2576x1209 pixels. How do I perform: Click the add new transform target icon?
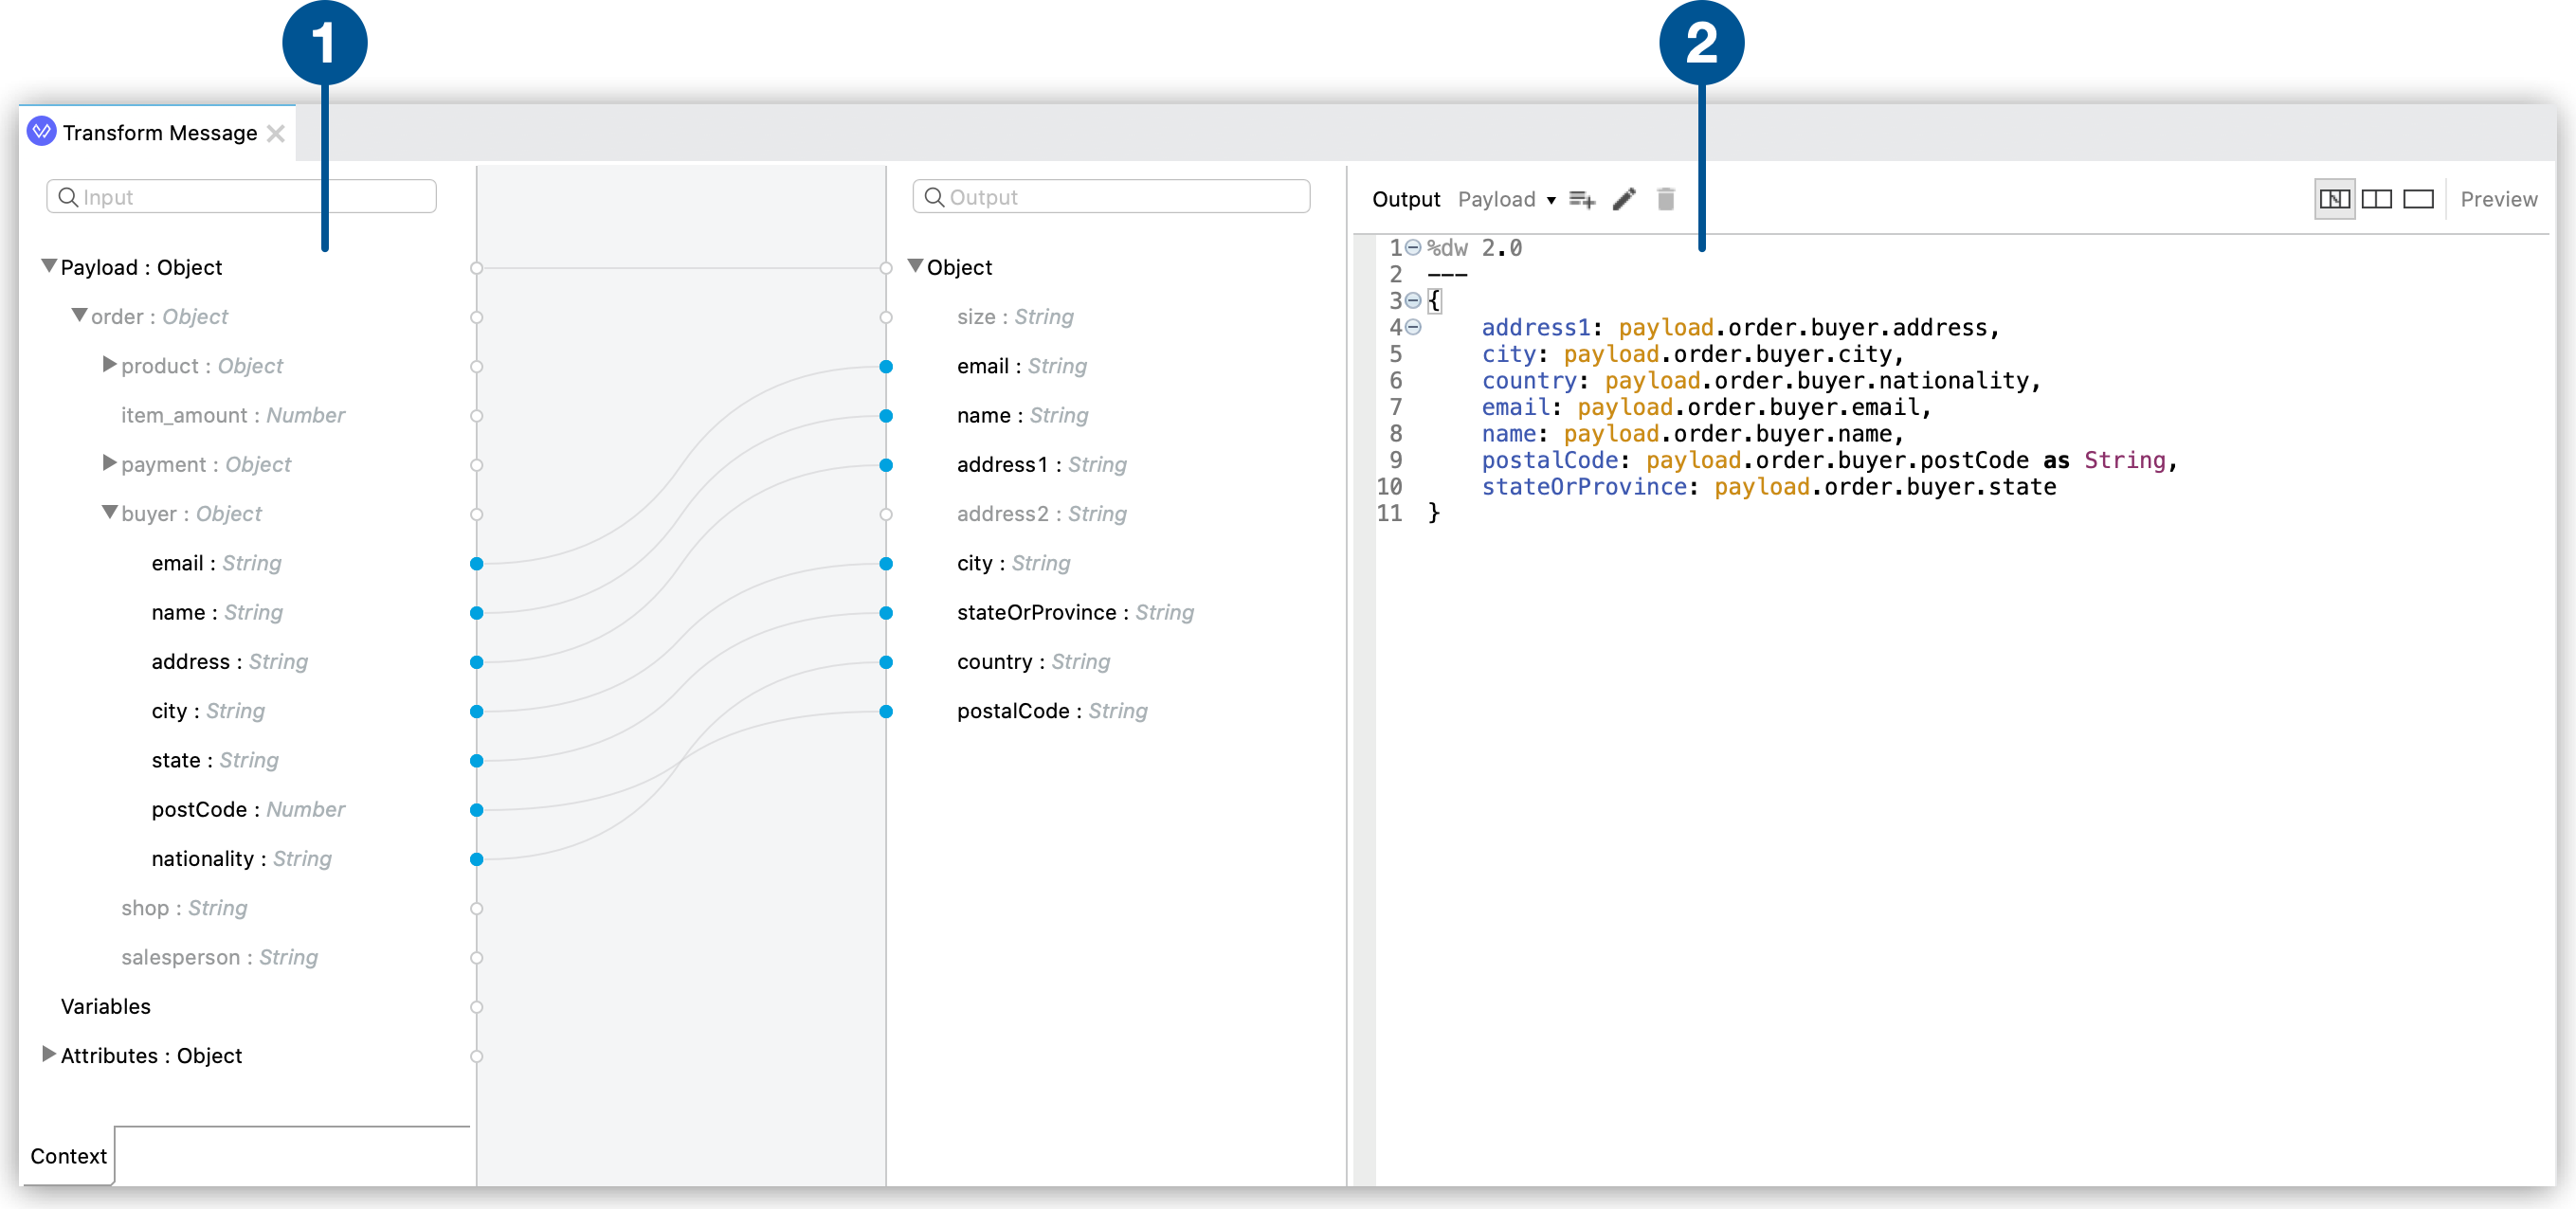pos(1583,200)
